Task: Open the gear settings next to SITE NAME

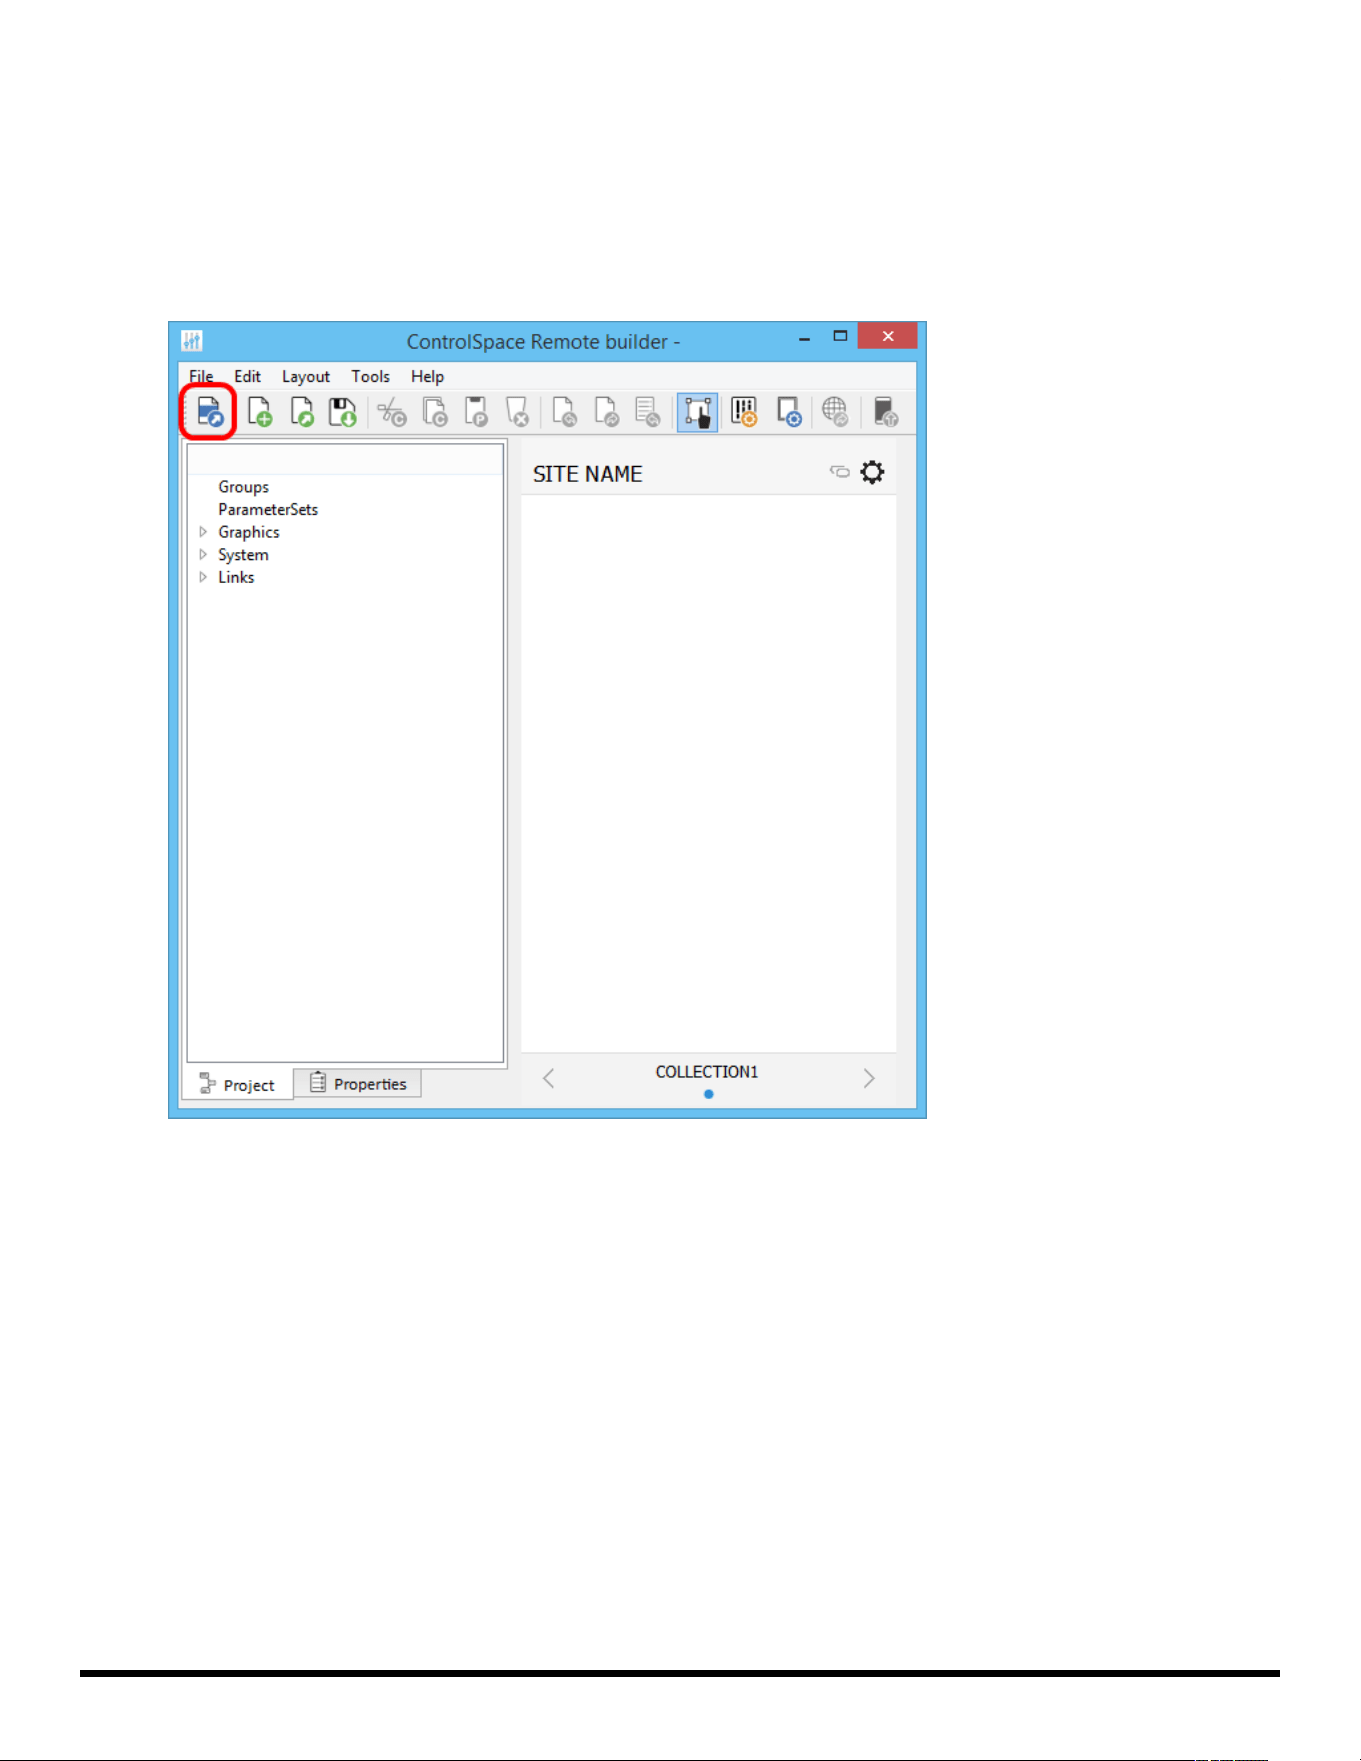Action: point(872,472)
